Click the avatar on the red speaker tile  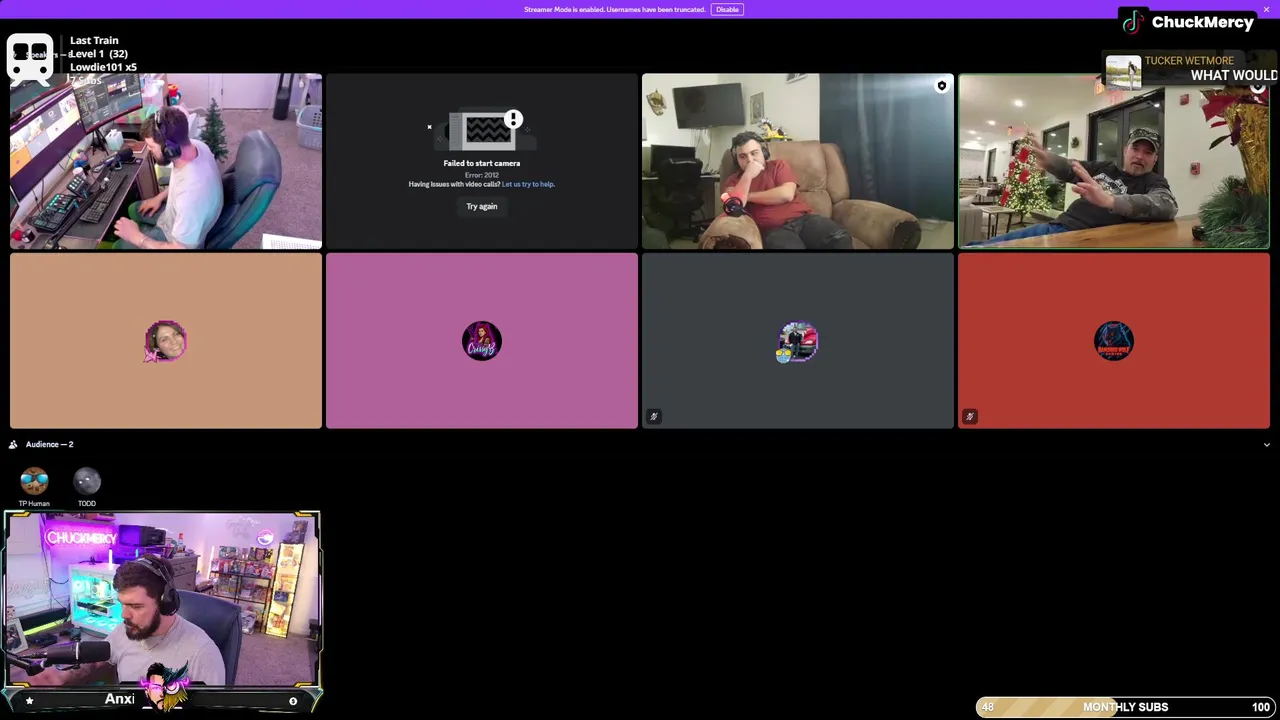(1114, 341)
